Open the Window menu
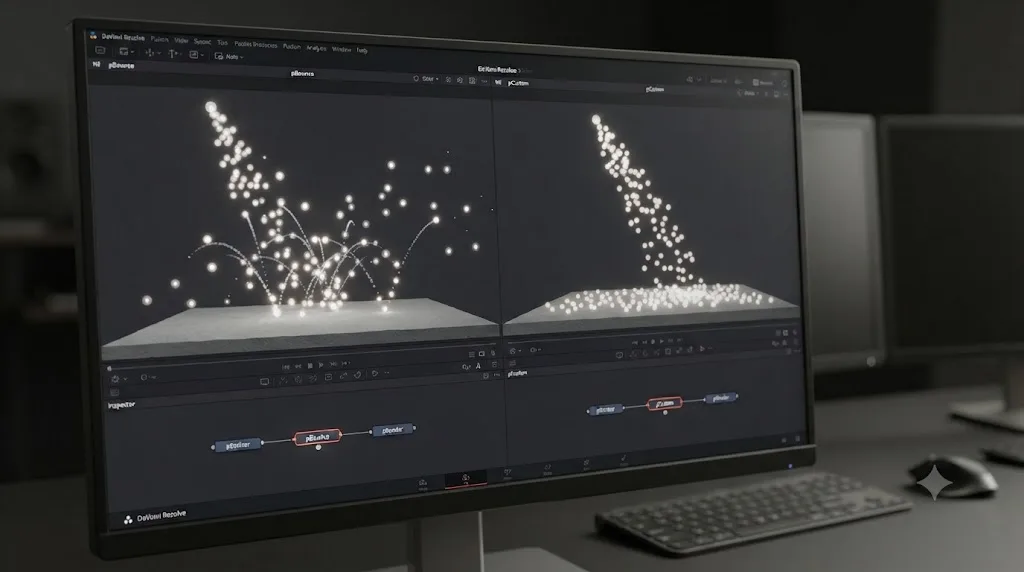 (x=342, y=49)
